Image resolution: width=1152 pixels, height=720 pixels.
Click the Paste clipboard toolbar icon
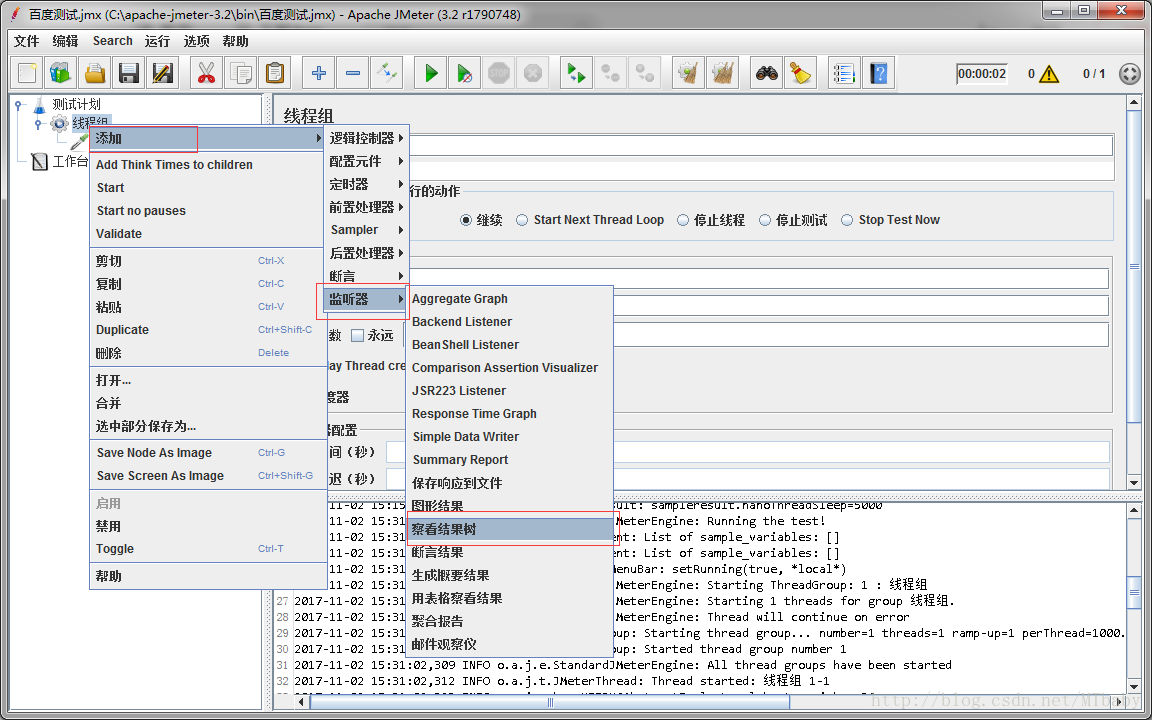coord(274,73)
